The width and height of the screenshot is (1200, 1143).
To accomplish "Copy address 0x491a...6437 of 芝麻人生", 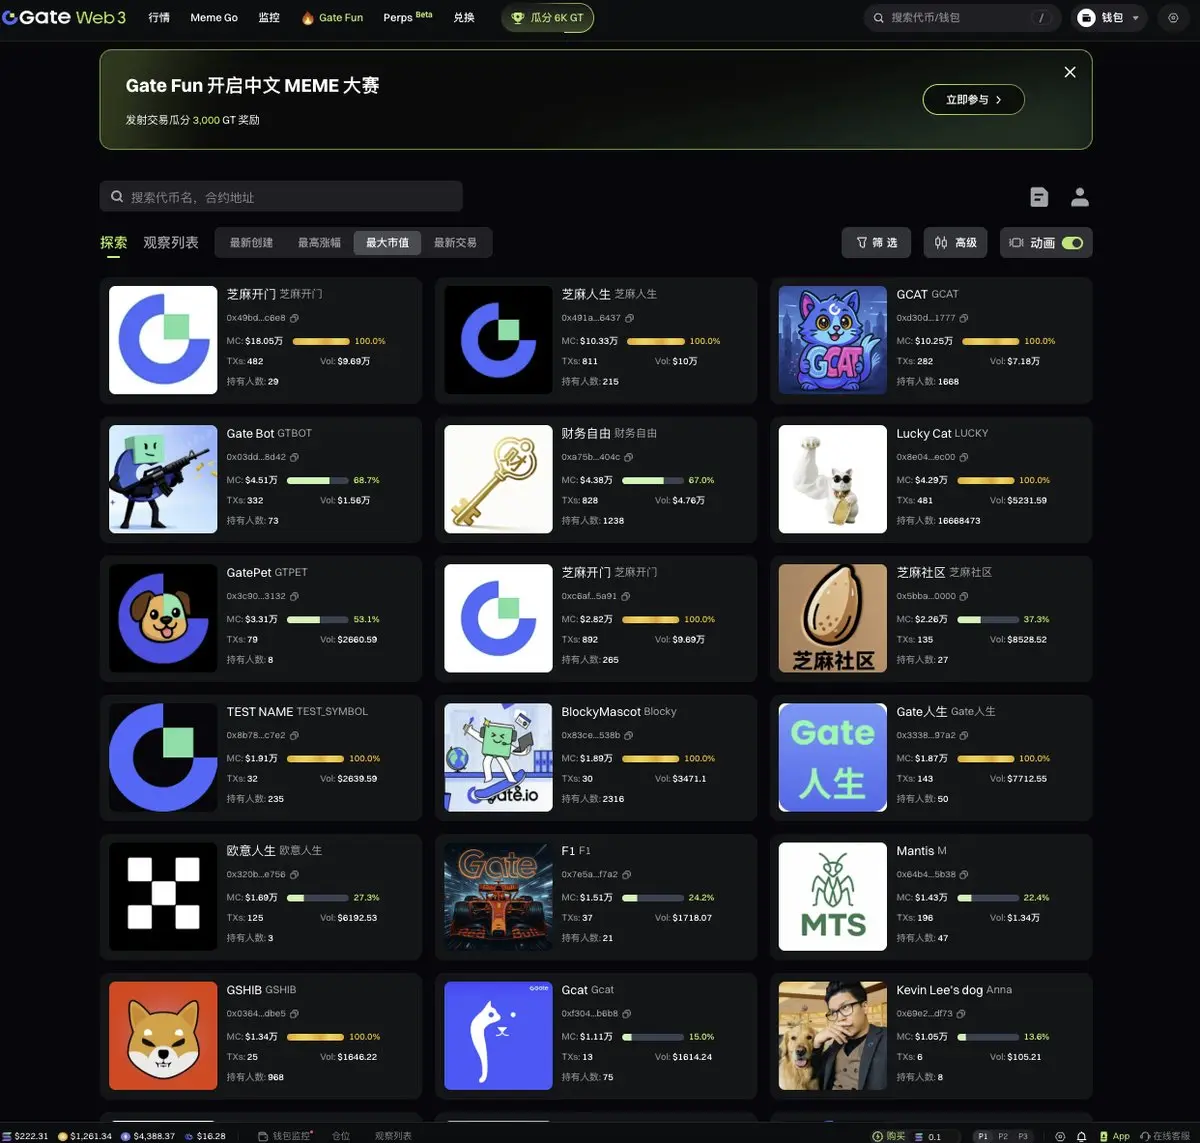I will (x=629, y=318).
